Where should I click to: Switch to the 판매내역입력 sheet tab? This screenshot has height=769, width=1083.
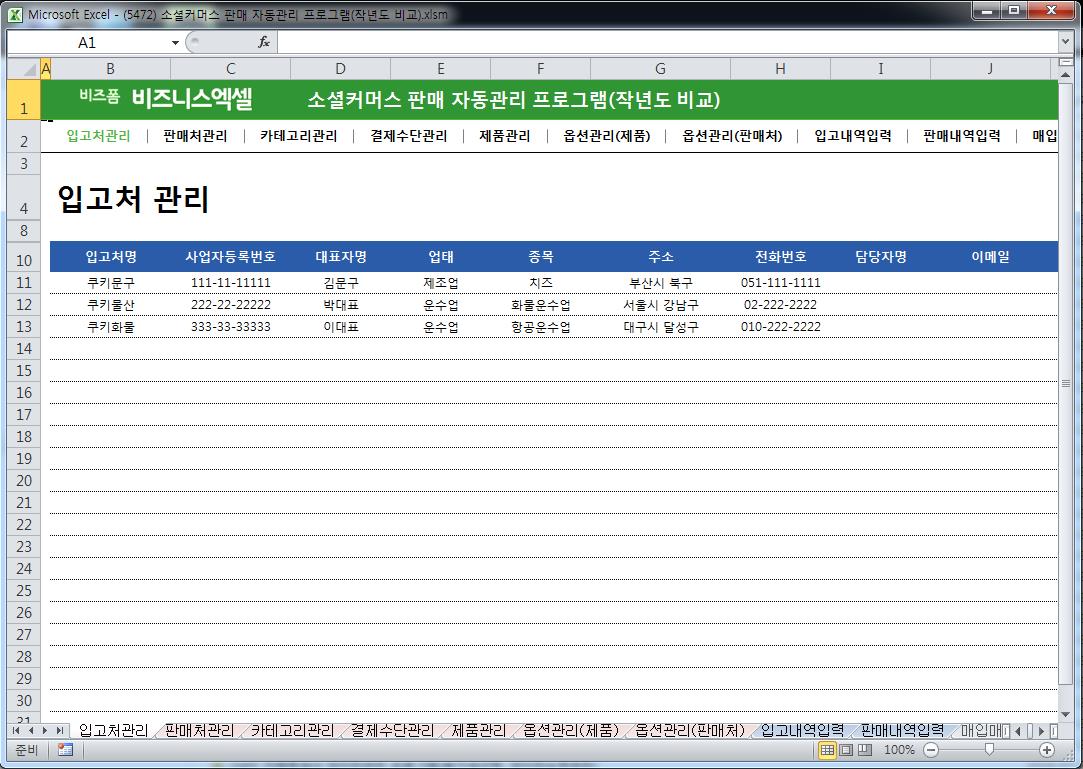coord(902,730)
